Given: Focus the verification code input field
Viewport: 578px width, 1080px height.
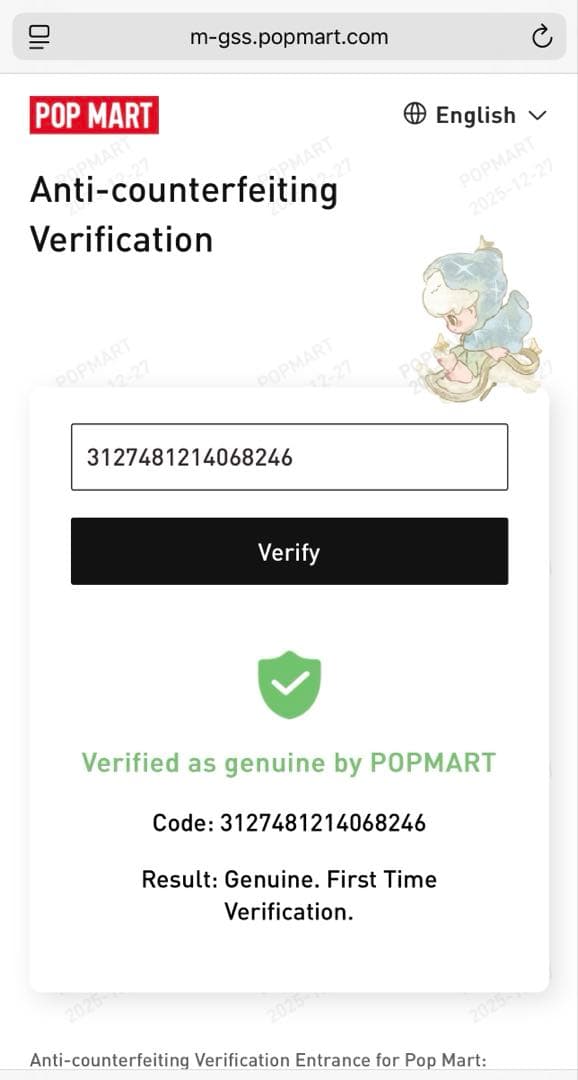Looking at the screenshot, I should pos(289,457).
